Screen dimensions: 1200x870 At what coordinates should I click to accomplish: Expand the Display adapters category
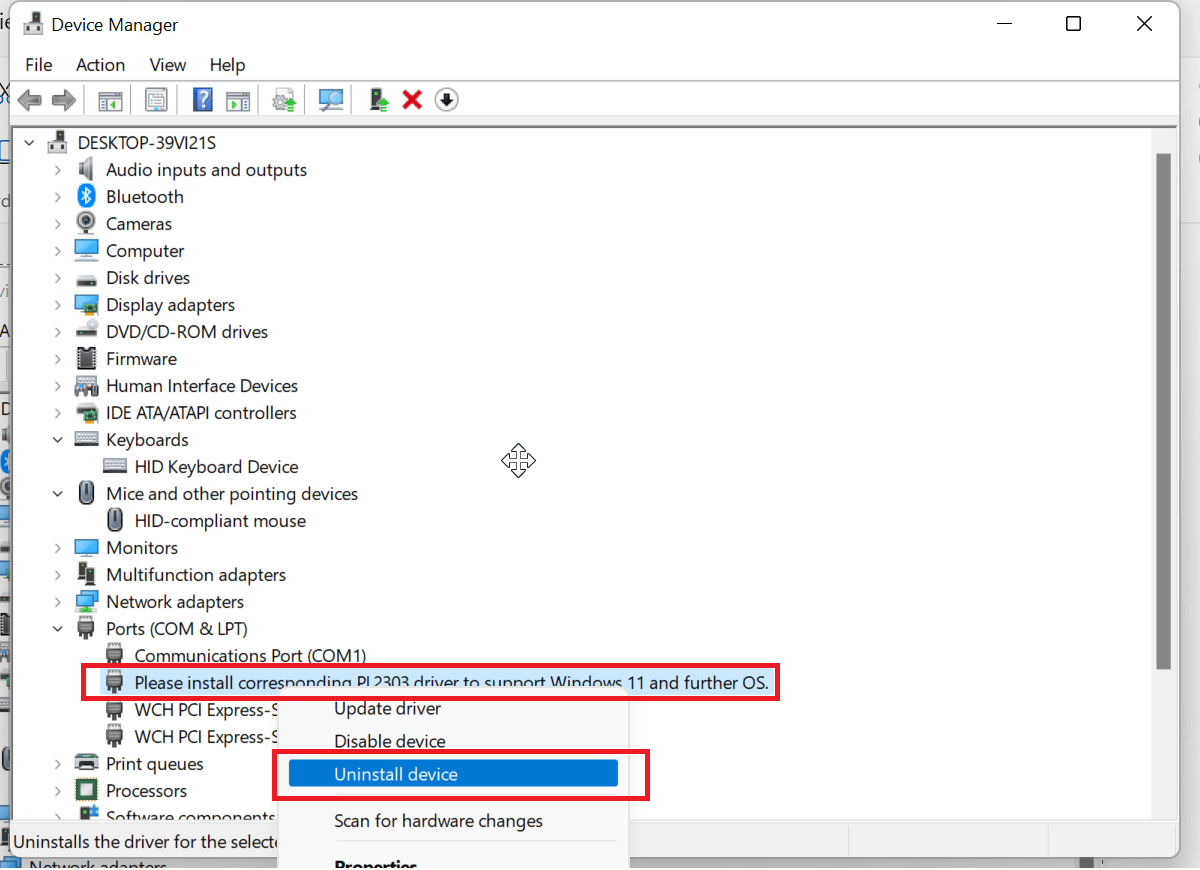[x=58, y=304]
